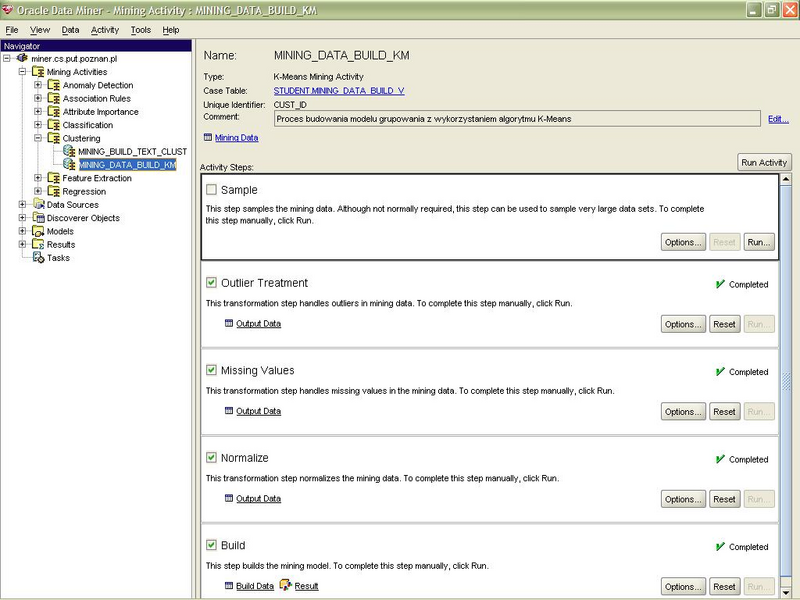Image resolution: width=800 pixels, height=600 pixels.
Task: Click the Association Rules folder icon
Action: 54,98
